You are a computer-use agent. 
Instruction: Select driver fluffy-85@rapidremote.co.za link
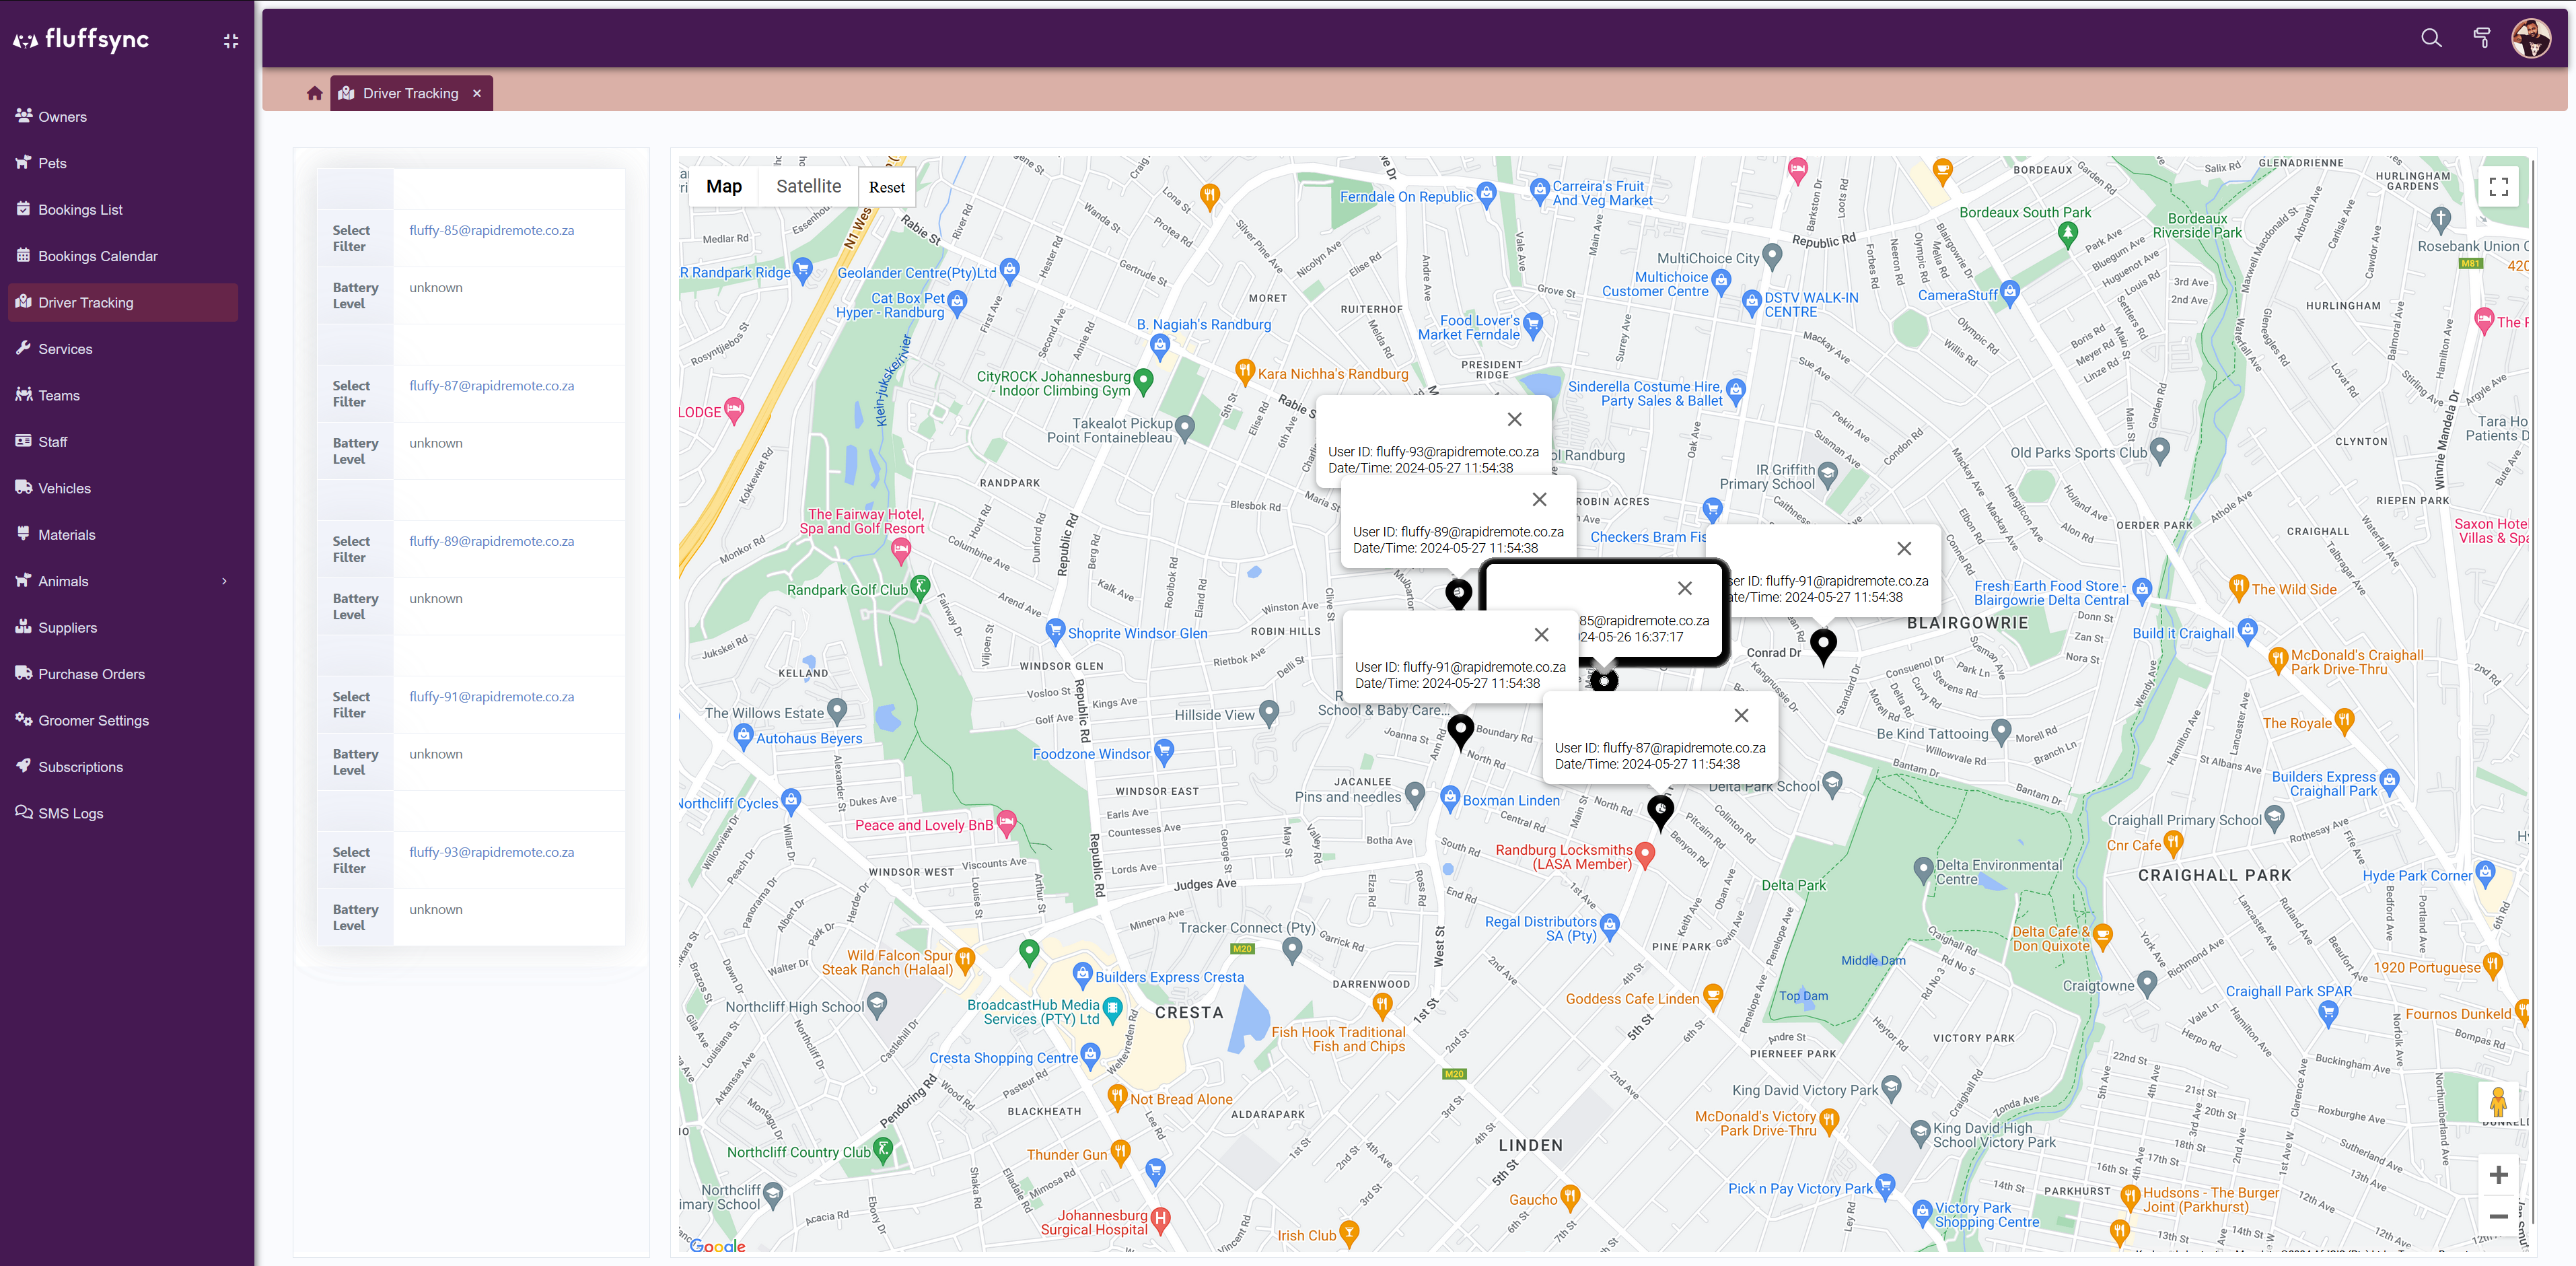coord(491,230)
